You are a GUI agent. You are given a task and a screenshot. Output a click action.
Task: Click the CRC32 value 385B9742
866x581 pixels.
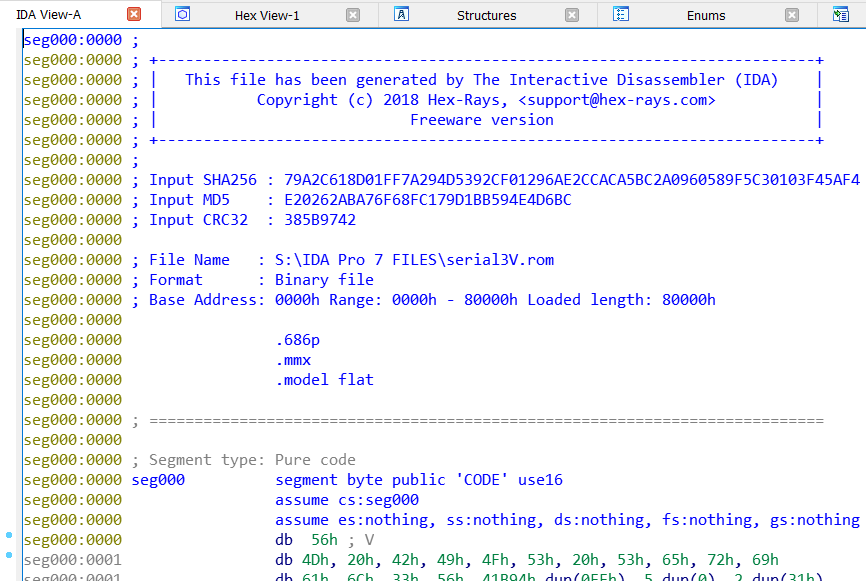320,220
